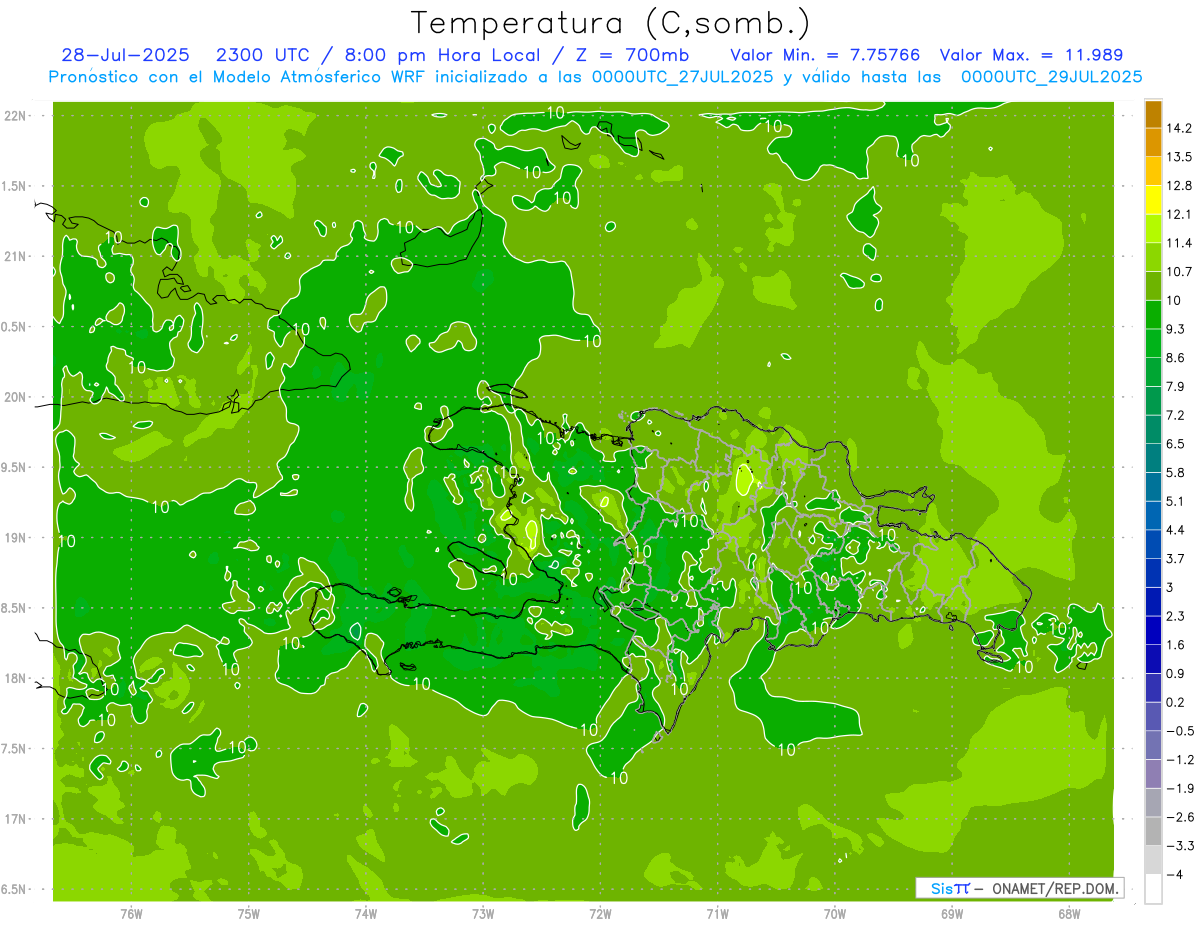The height and width of the screenshot is (927, 1200).
Task: Click the purple colorbar segment between -1.2 and -1.9
Action: click(1153, 773)
